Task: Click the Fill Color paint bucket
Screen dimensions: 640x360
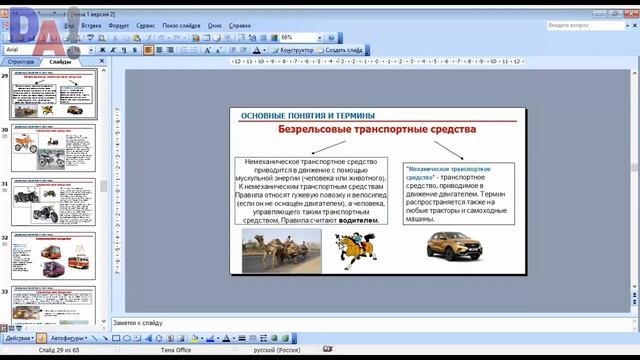Action: tap(195, 338)
